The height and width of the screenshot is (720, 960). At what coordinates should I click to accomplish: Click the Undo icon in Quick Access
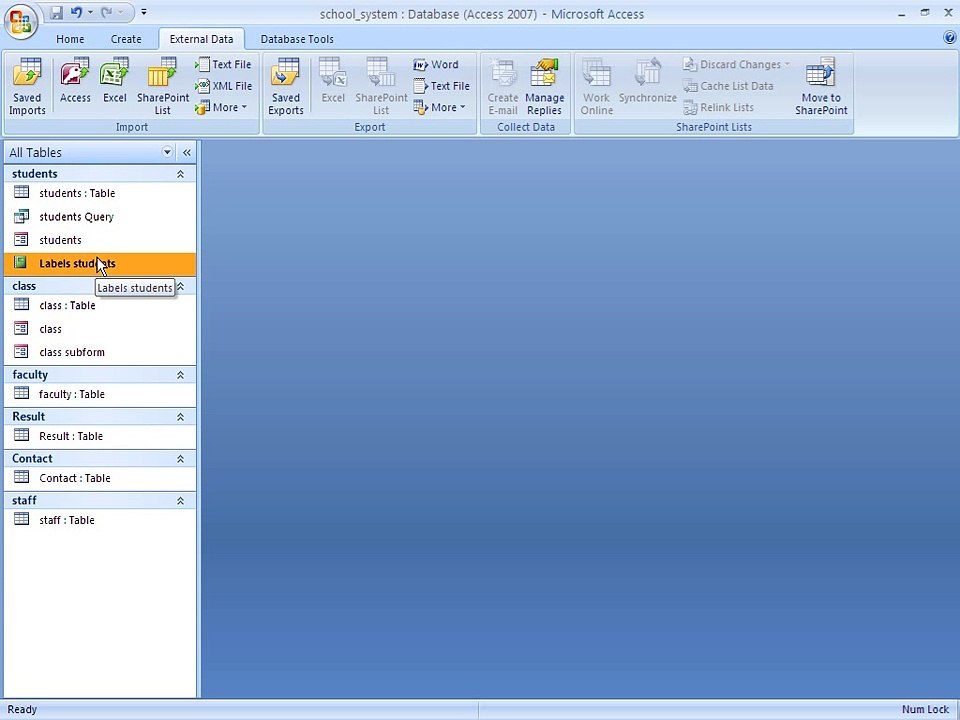(76, 12)
